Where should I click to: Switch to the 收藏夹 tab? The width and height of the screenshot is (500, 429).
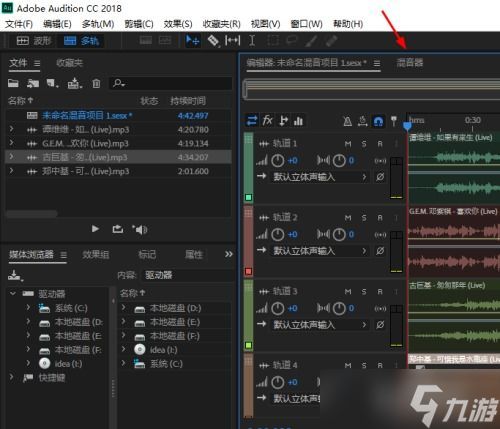(69, 63)
